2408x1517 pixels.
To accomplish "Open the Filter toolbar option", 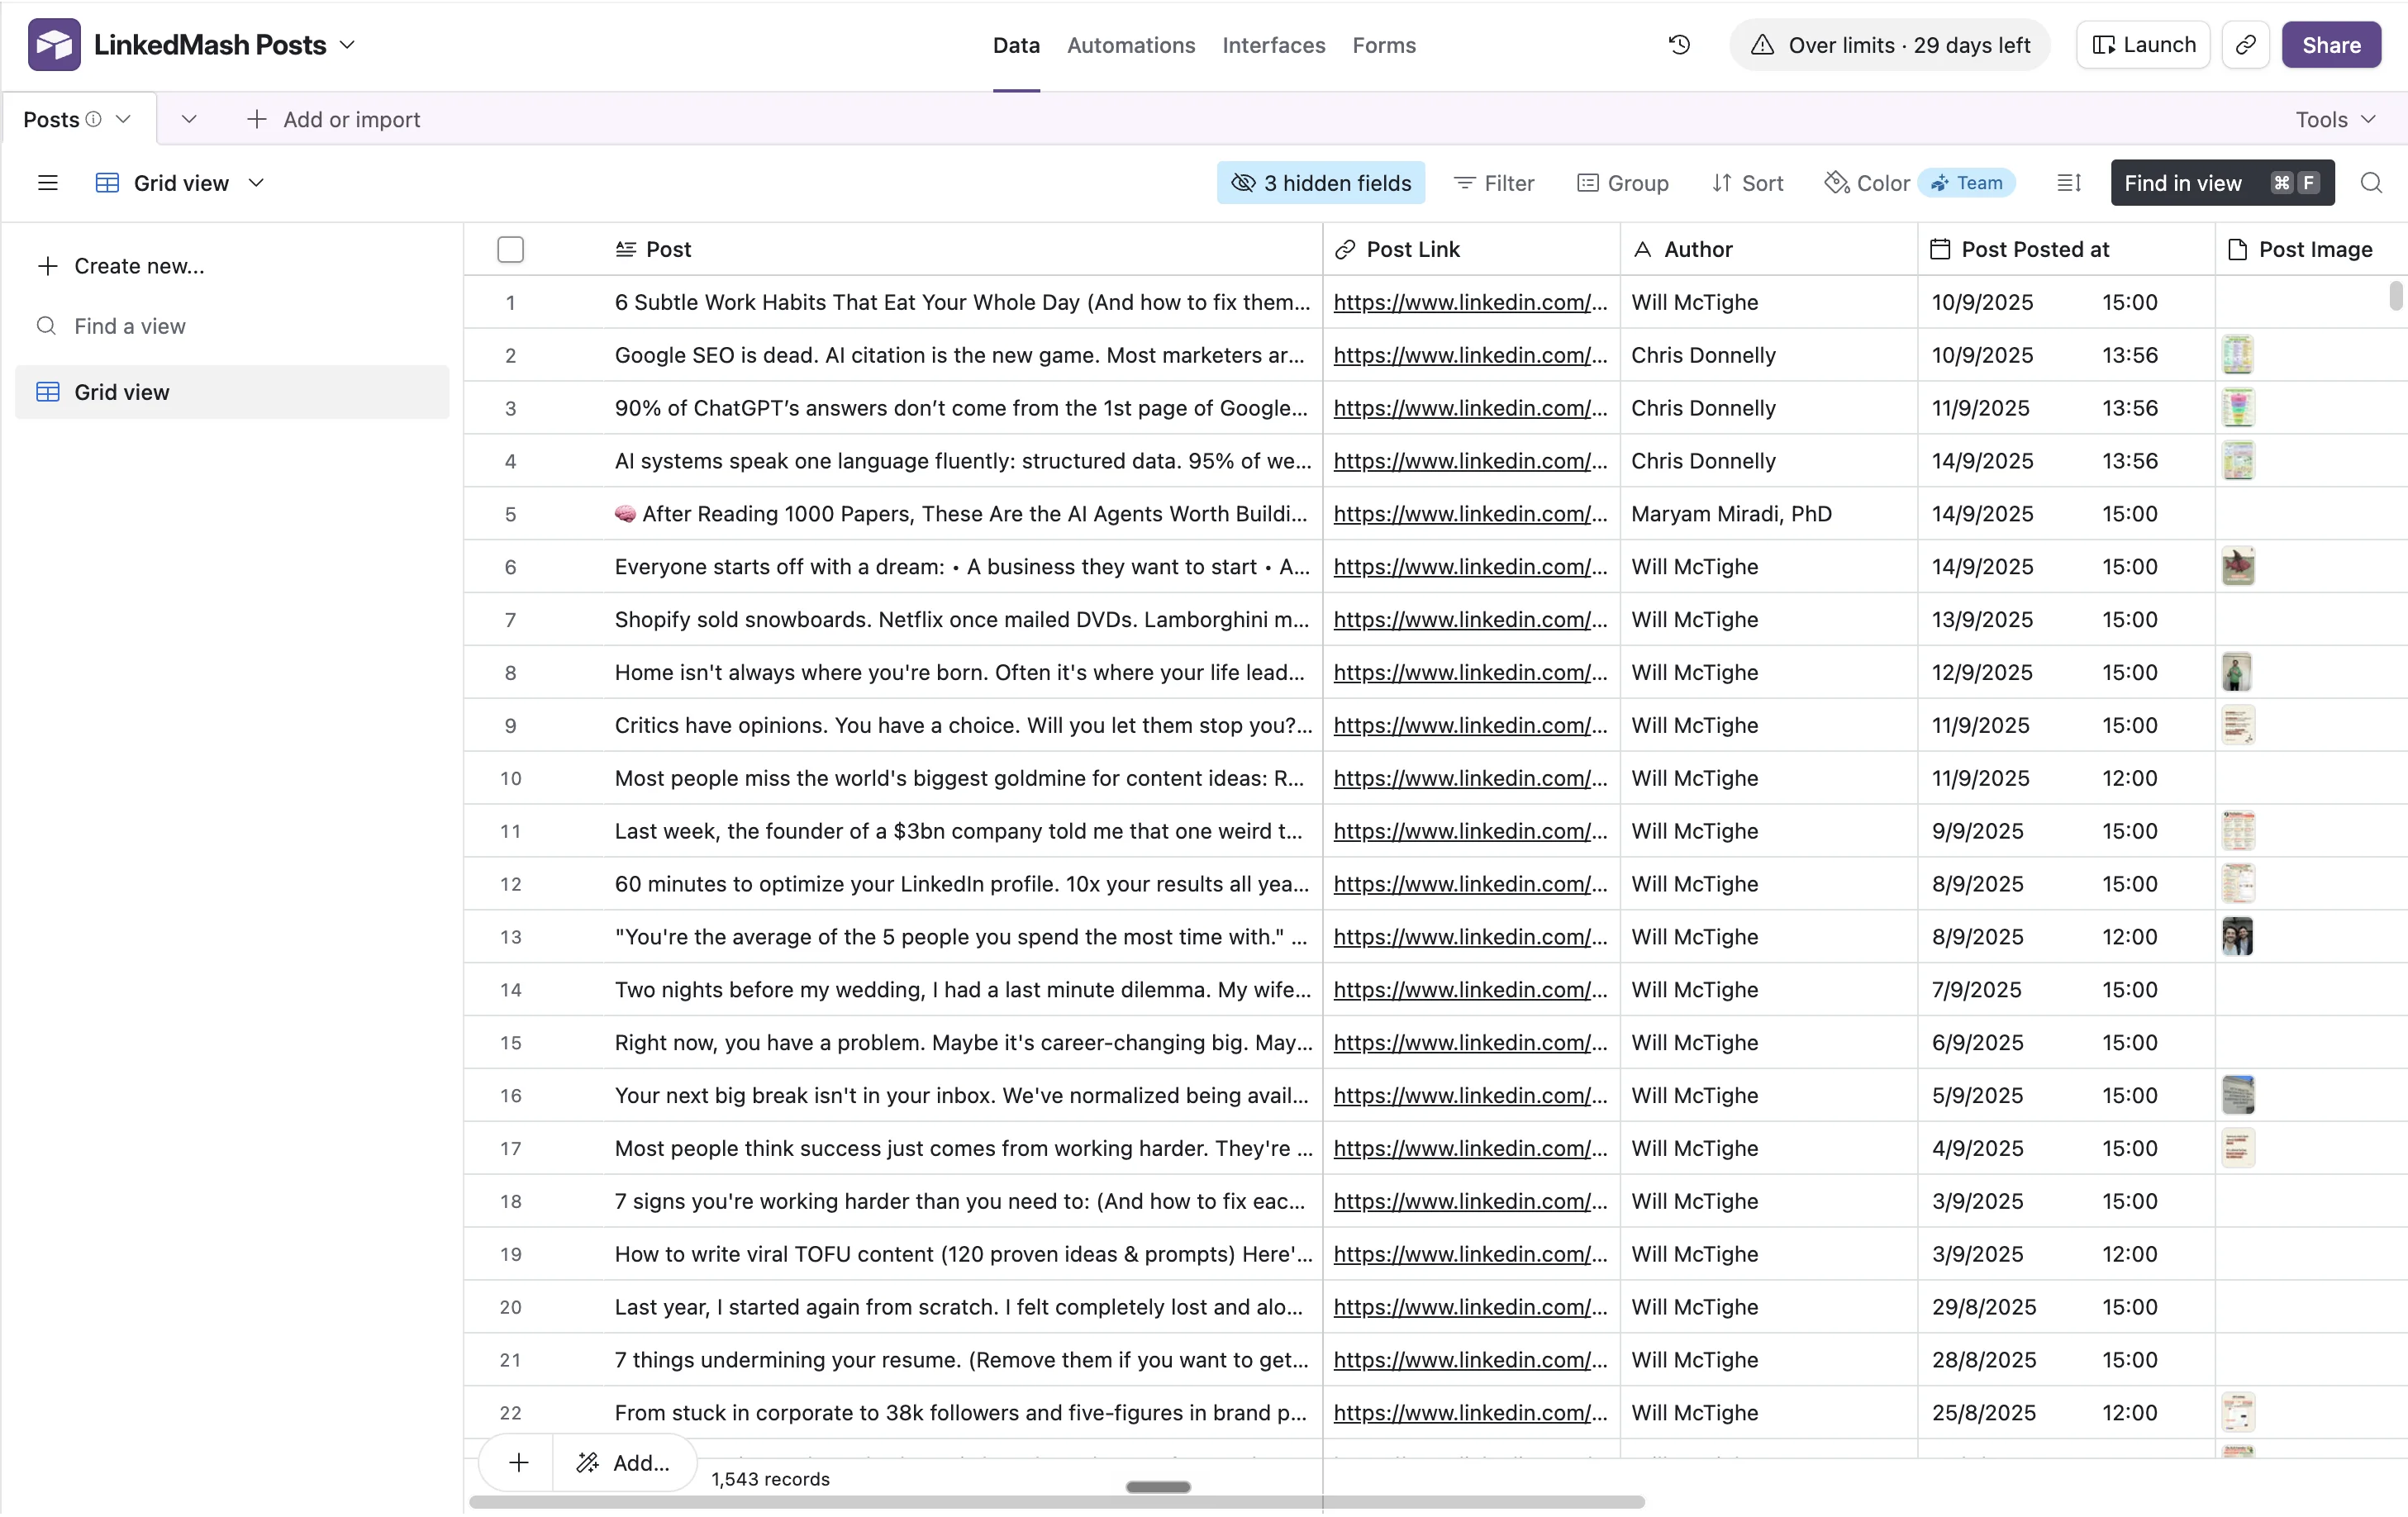I will [1494, 183].
